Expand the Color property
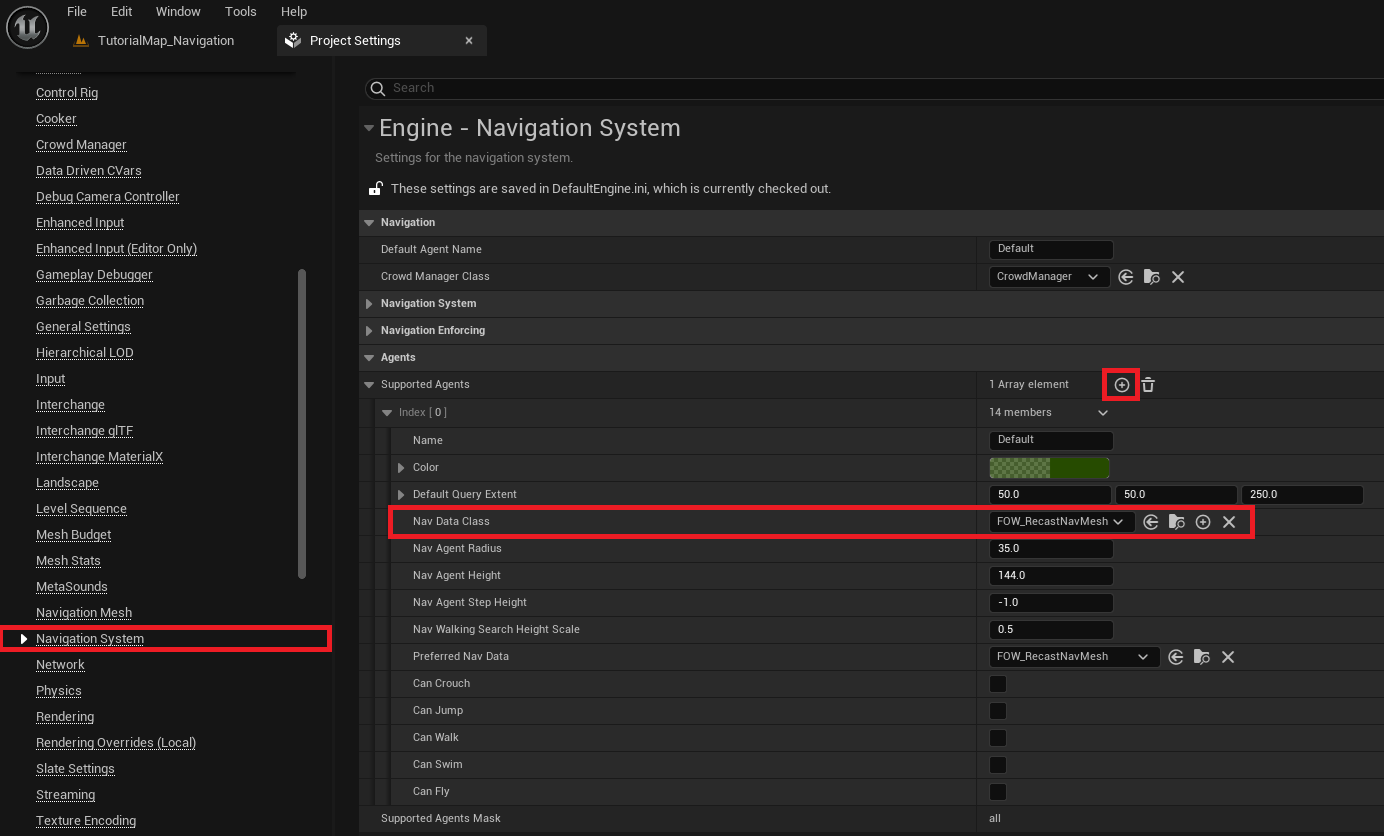The width and height of the screenshot is (1384, 836). (401, 468)
